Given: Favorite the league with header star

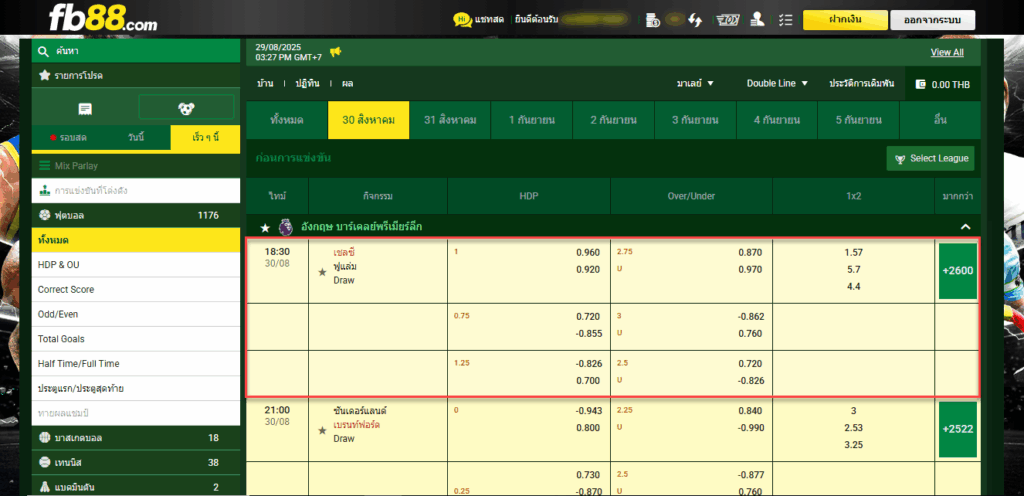Looking at the screenshot, I should tap(265, 228).
